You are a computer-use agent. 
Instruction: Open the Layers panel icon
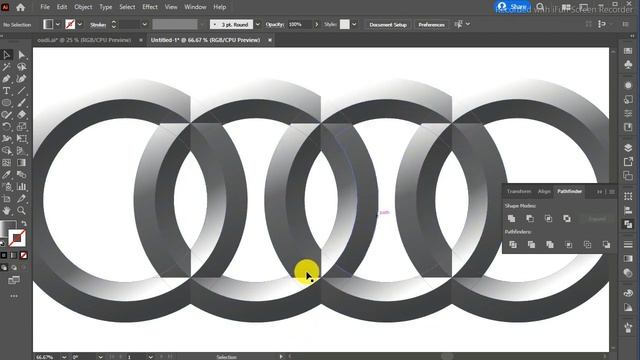coord(628,147)
